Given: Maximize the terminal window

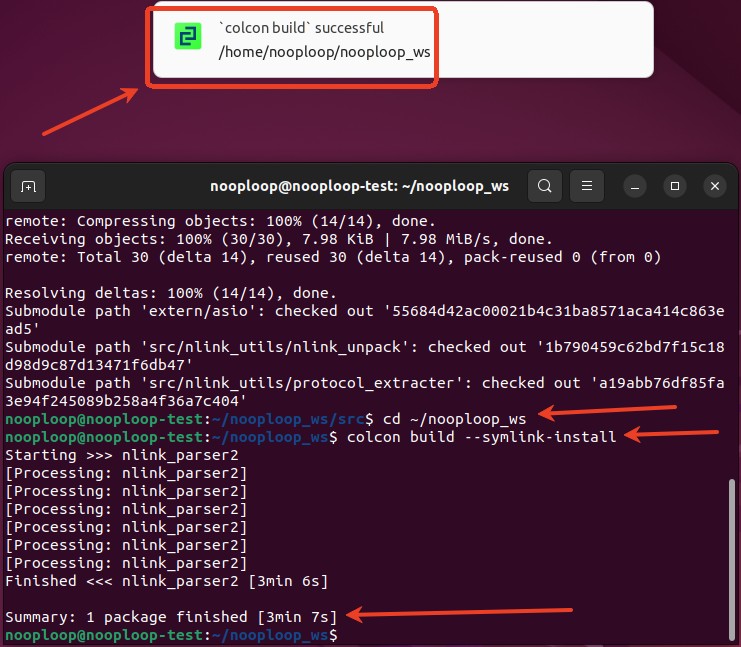Looking at the screenshot, I should tap(675, 186).
